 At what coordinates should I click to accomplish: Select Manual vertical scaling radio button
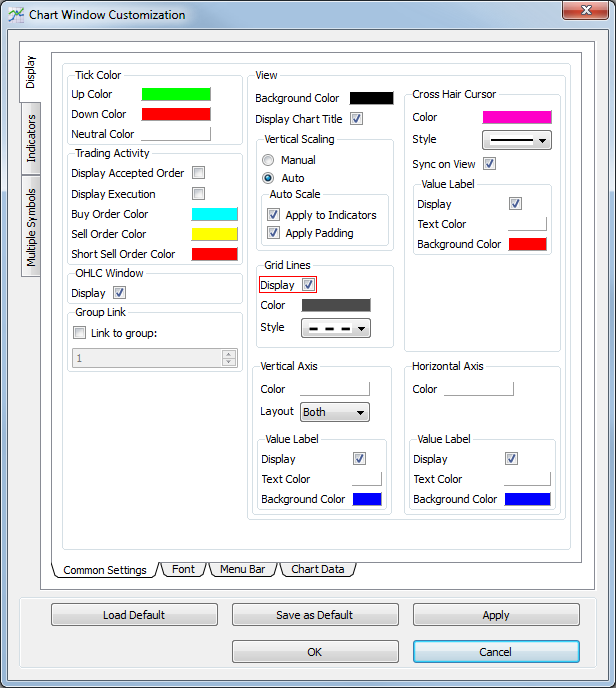pyautogui.click(x=268, y=160)
